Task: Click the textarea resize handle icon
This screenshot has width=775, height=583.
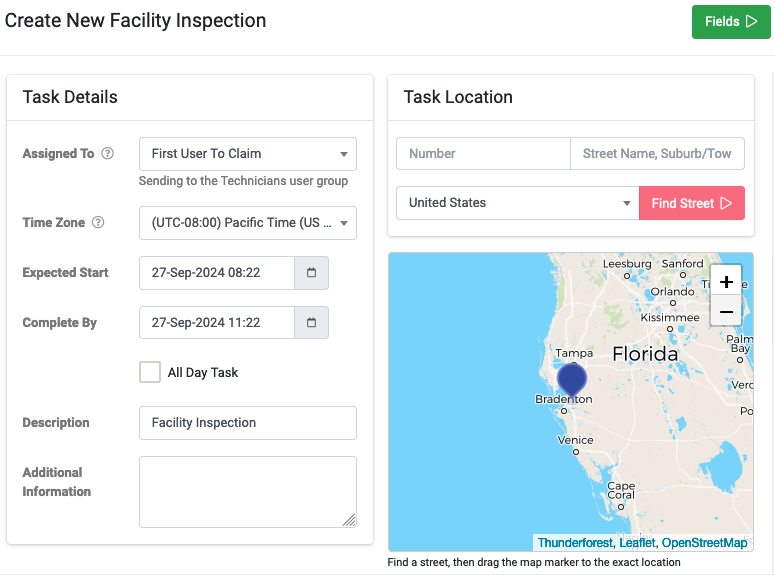Action: pos(349,520)
